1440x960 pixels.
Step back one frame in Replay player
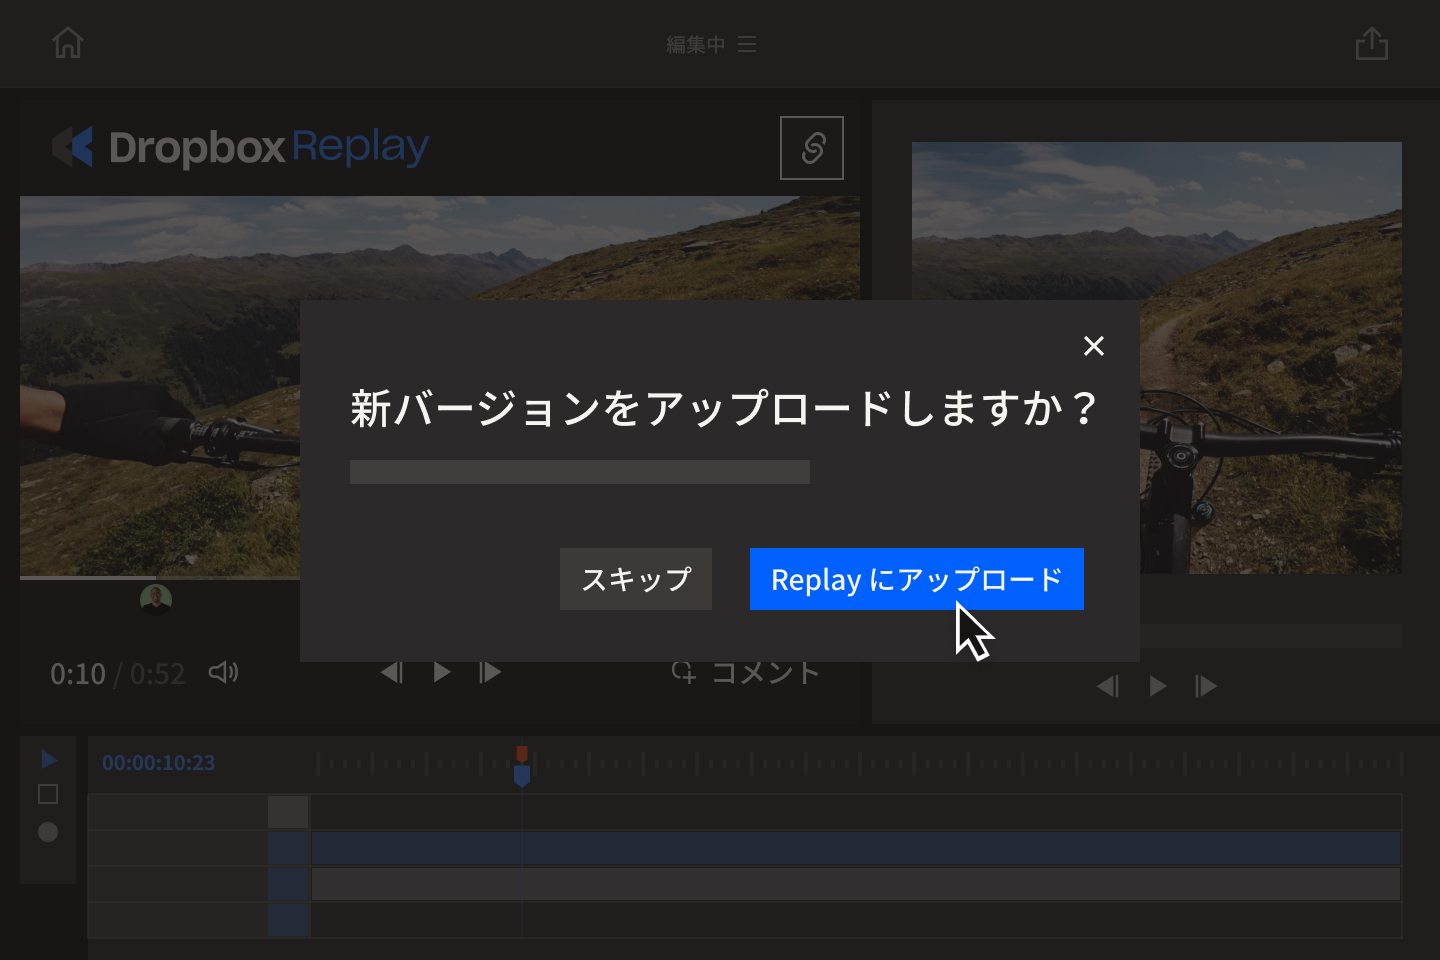(392, 672)
